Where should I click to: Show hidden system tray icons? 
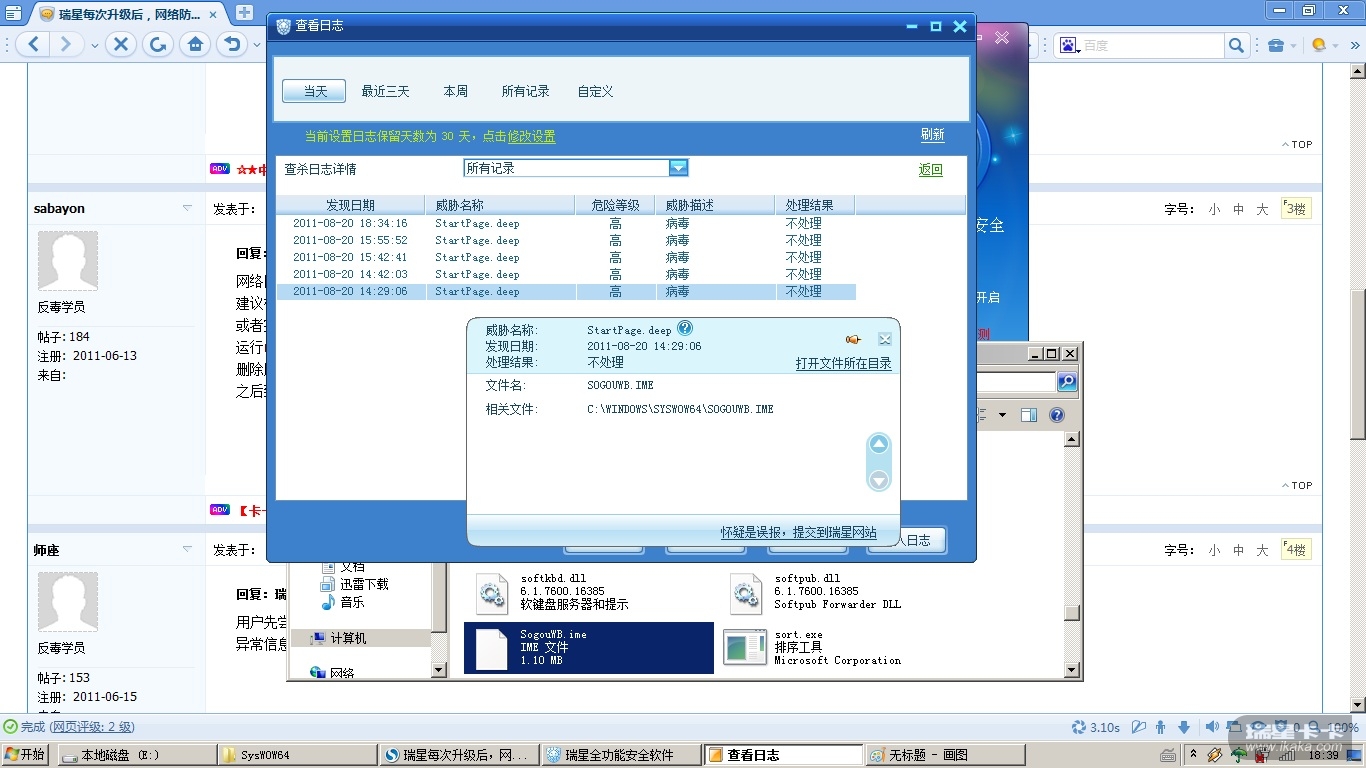click(1193, 755)
